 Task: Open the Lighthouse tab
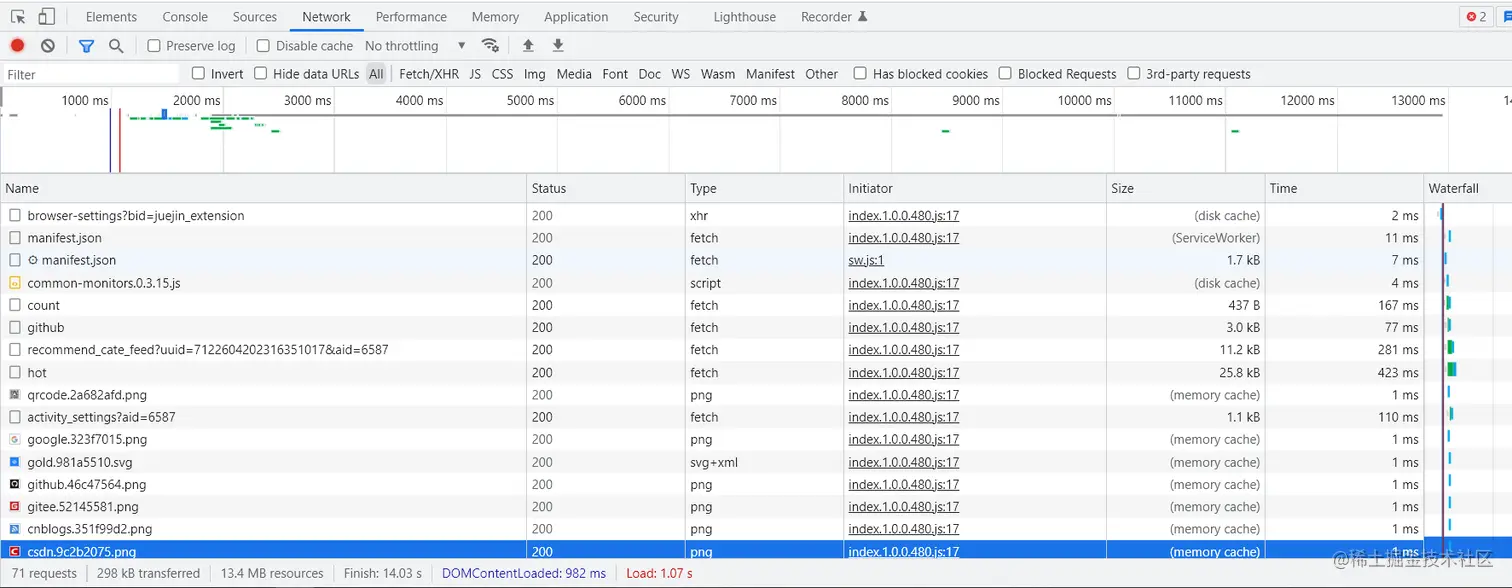745,17
